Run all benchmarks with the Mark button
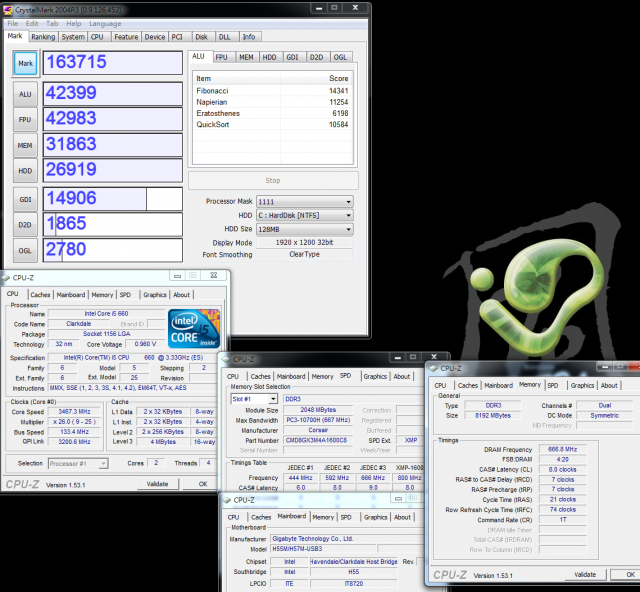Viewport: 640px width, 592px height. pyautogui.click(x=25, y=63)
